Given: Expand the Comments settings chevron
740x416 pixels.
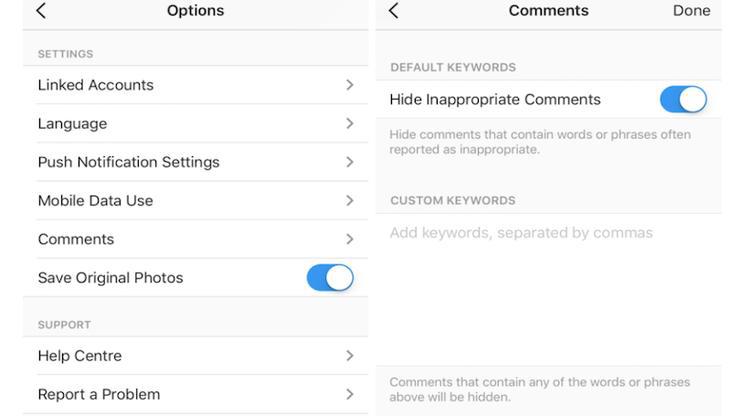Looking at the screenshot, I should 349,239.
